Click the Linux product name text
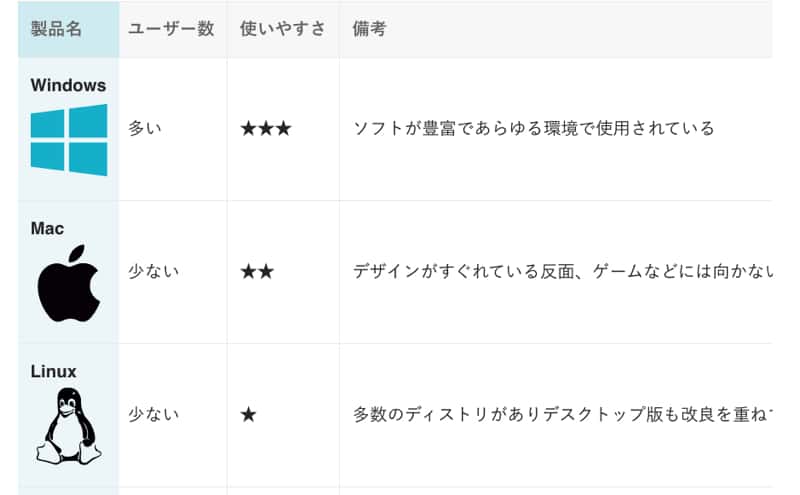 tap(54, 371)
